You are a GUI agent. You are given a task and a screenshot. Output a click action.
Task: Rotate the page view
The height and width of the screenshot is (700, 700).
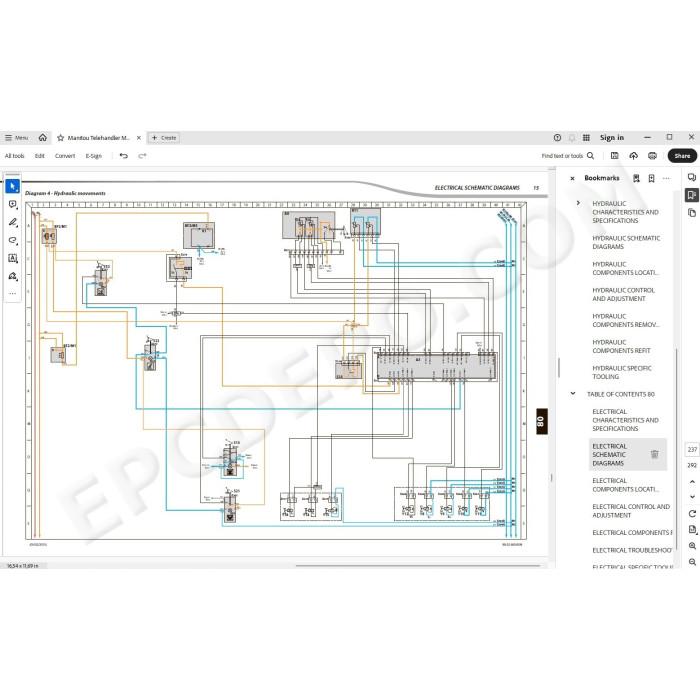click(692, 513)
